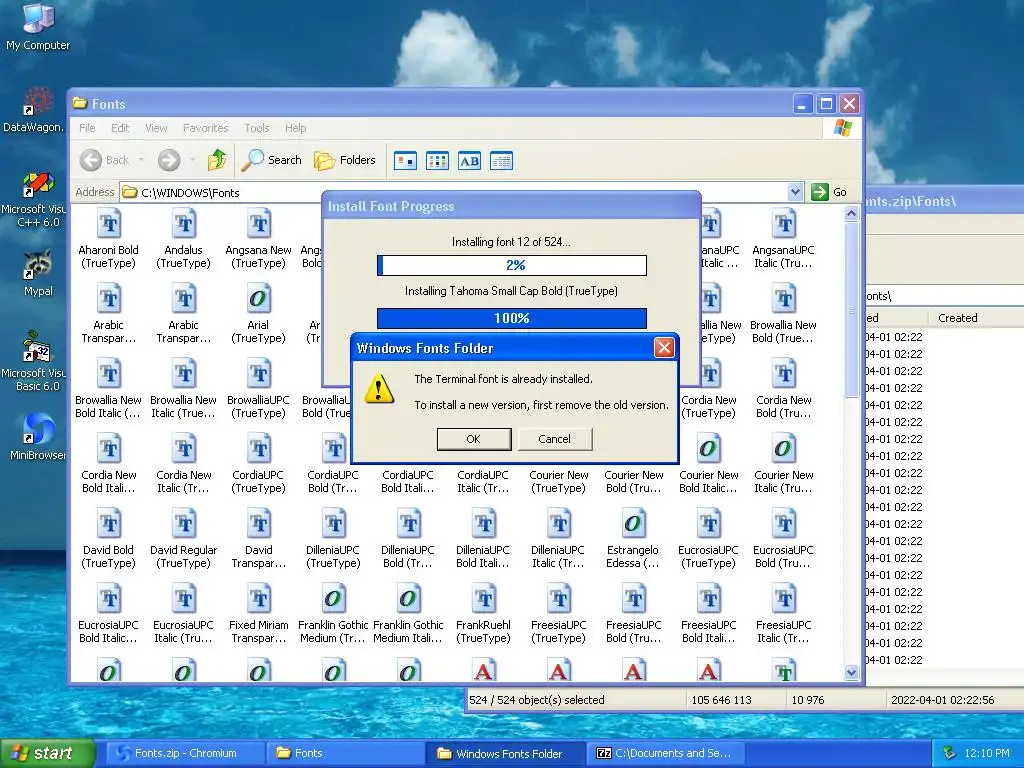Open the Favorites menu
The width and height of the screenshot is (1024, 768).
tap(206, 128)
